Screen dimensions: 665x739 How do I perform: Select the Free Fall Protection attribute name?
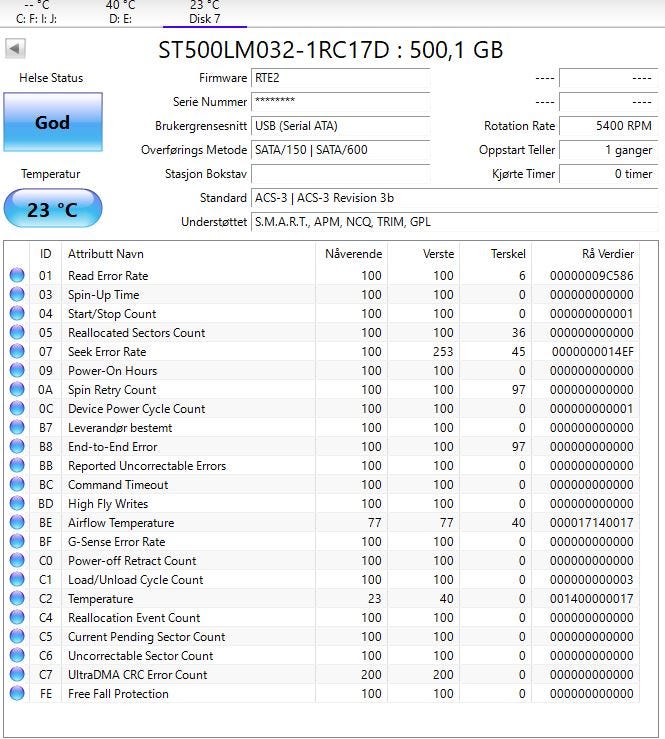pyautogui.click(x=118, y=694)
